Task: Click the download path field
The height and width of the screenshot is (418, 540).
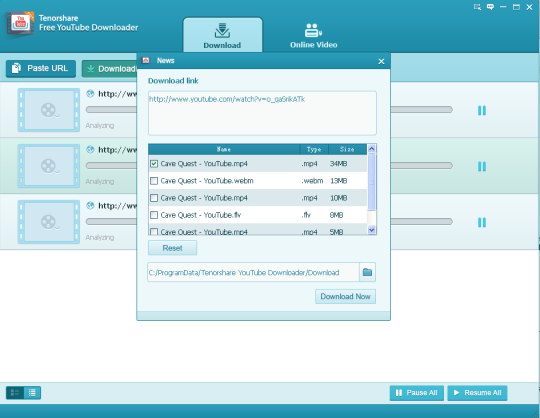Action: pos(253,272)
